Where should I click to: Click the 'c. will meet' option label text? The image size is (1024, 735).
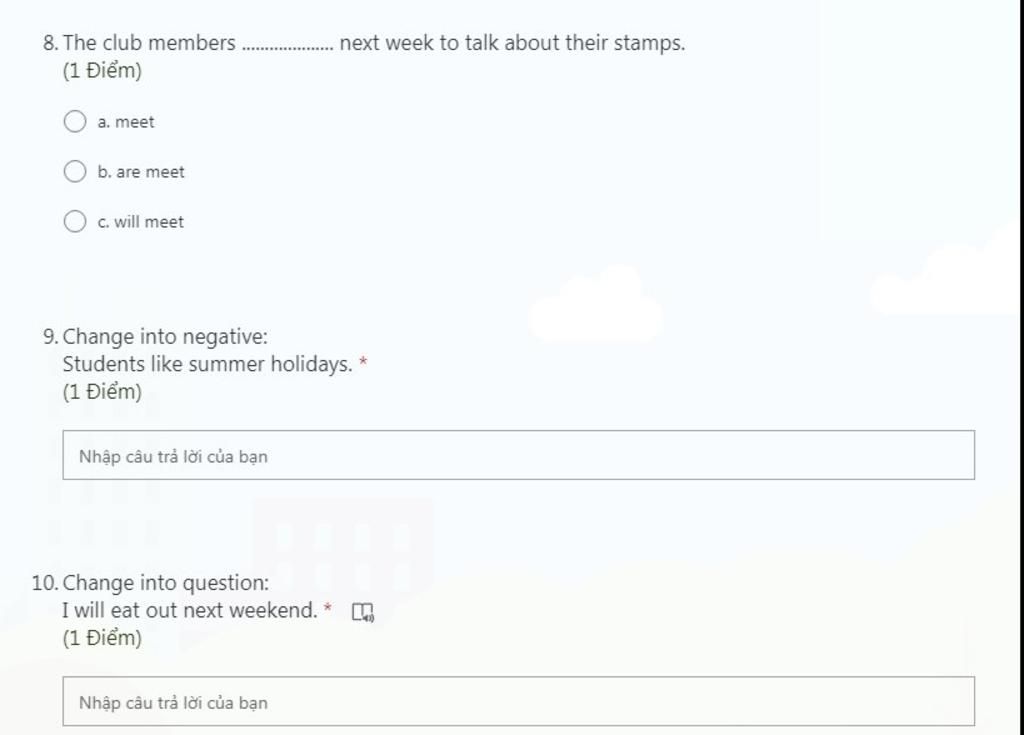click(140, 221)
